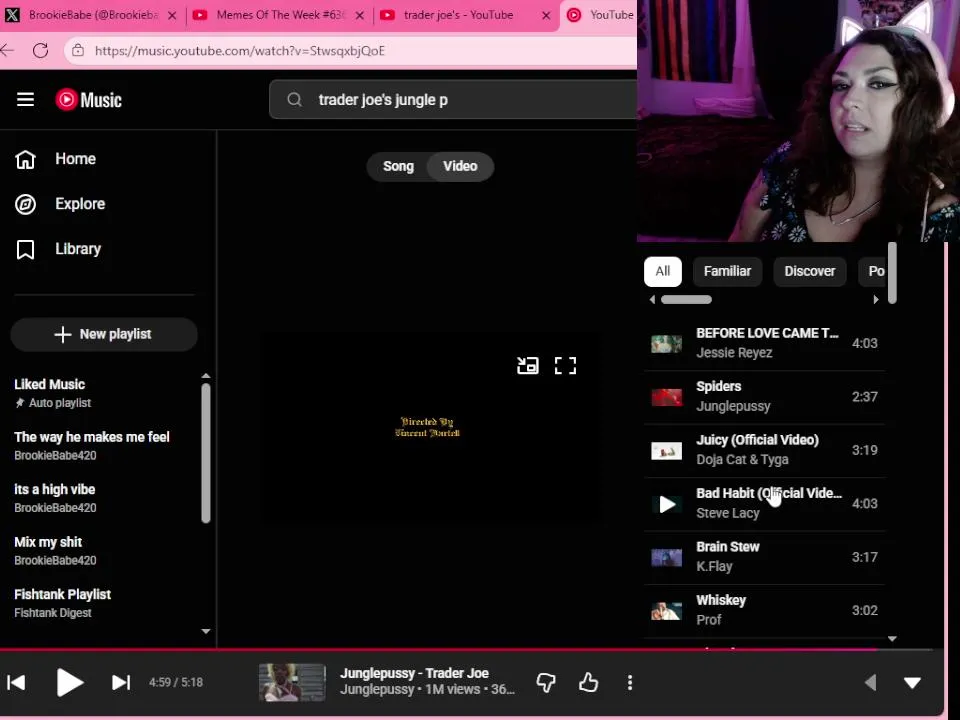Open more actions three-dot menu

[630, 682]
